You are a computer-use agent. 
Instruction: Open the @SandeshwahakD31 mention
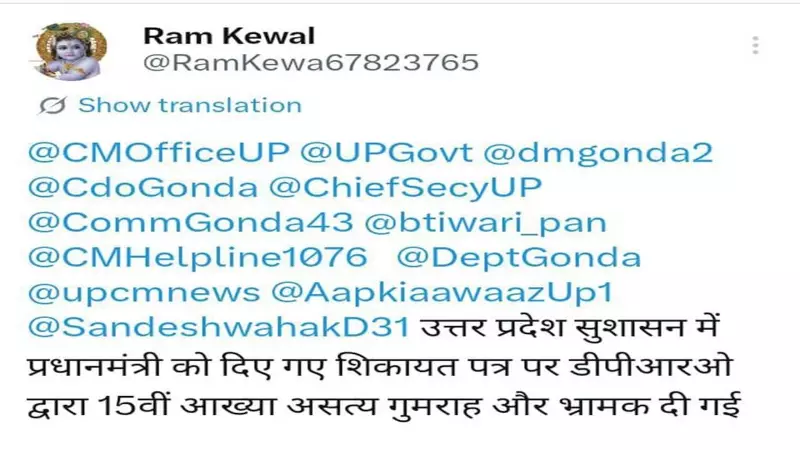click(x=218, y=328)
